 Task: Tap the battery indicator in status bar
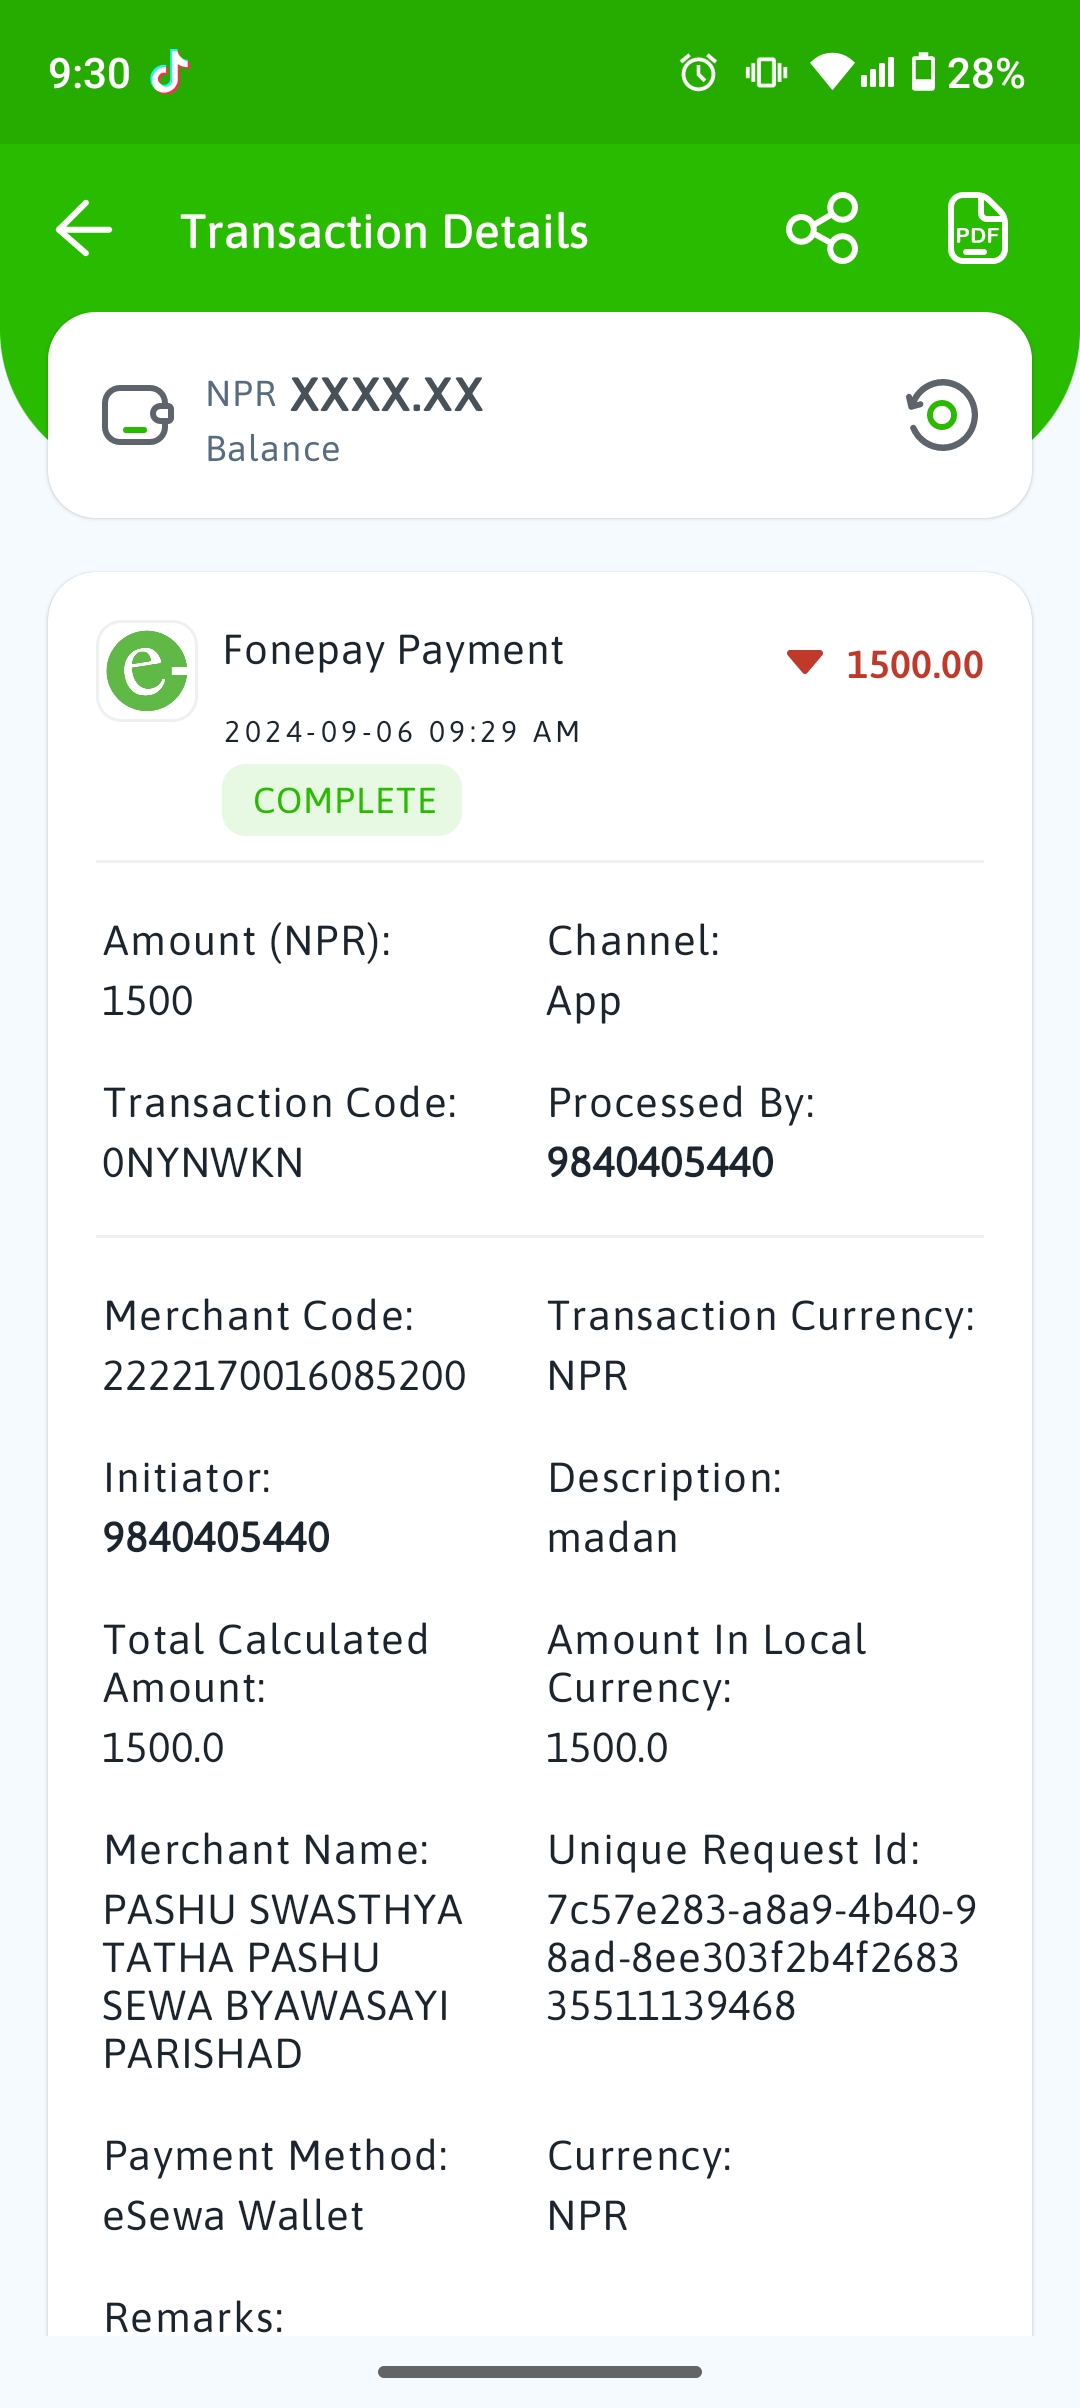point(923,72)
